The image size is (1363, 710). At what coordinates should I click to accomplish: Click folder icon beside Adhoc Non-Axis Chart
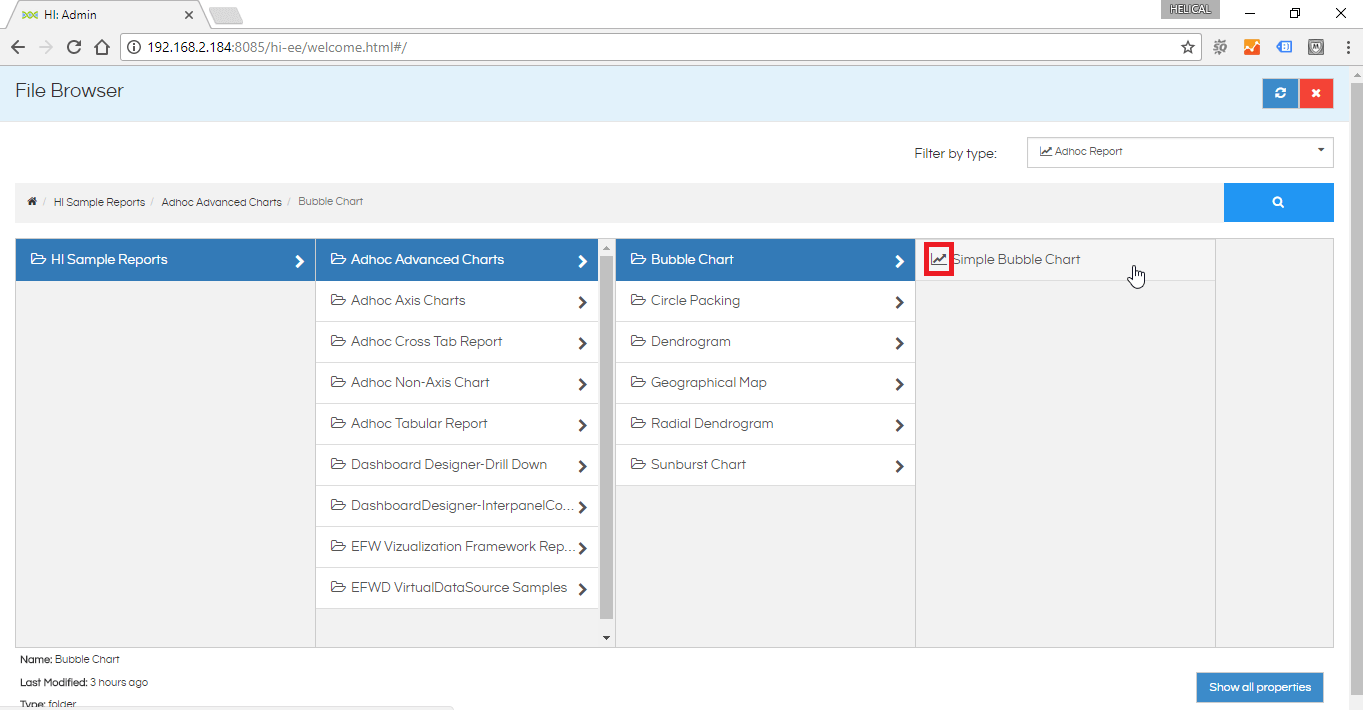(x=338, y=382)
